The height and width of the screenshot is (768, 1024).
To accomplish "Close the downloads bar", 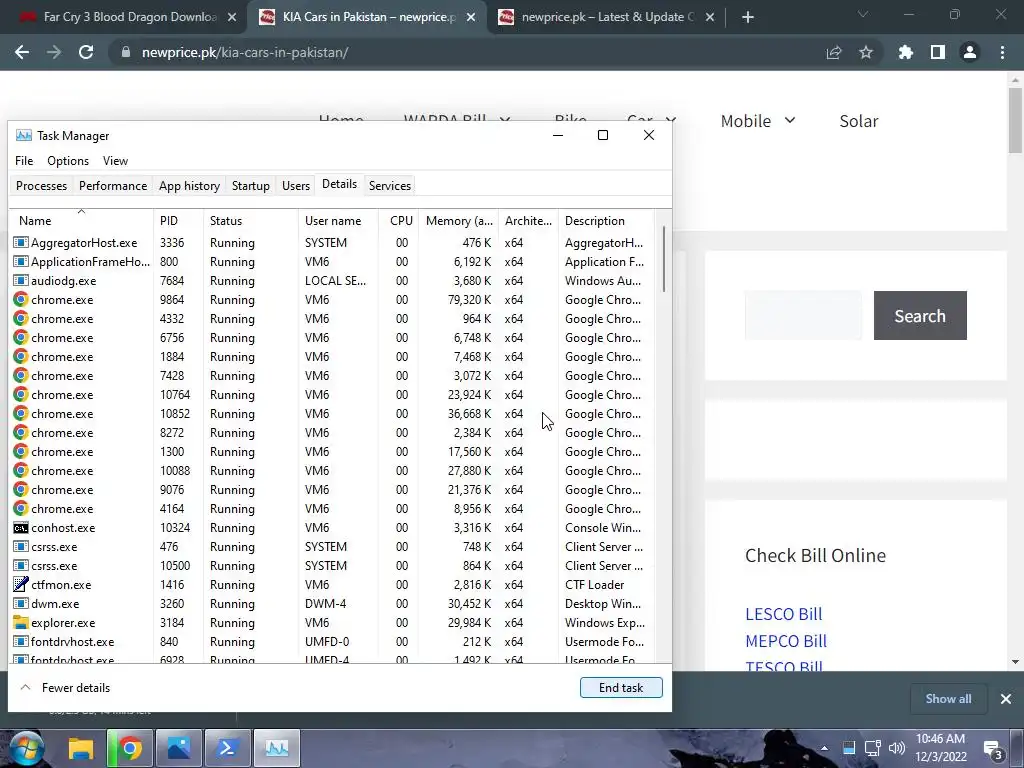I will 1006,699.
